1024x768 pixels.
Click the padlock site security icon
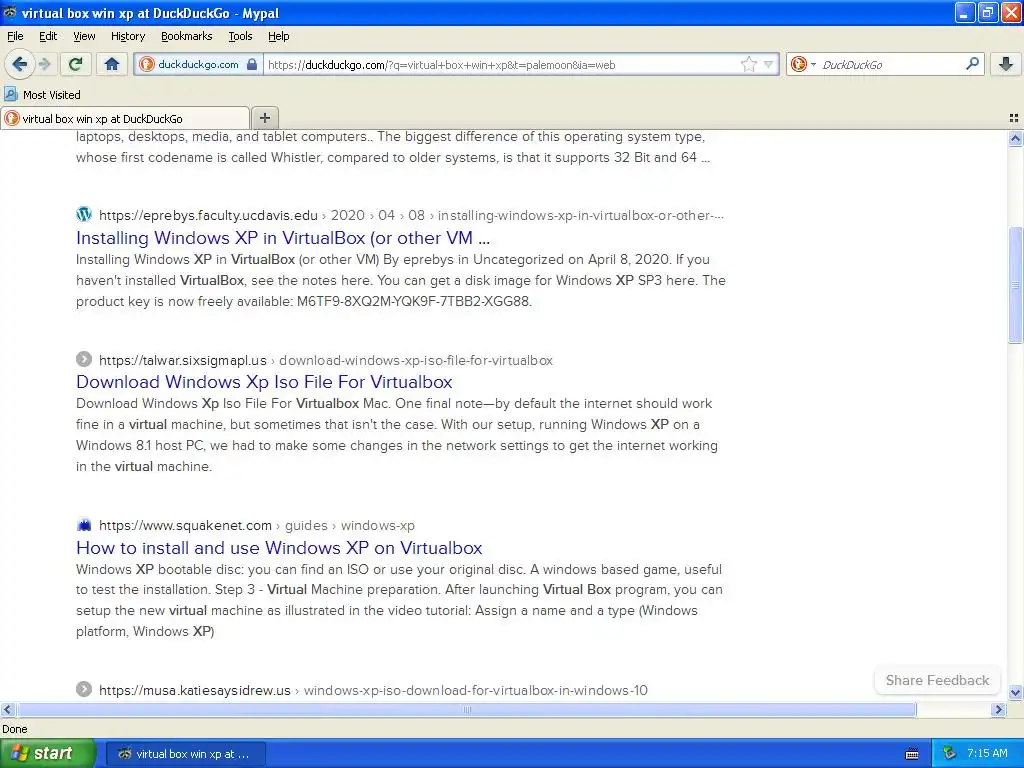click(251, 65)
